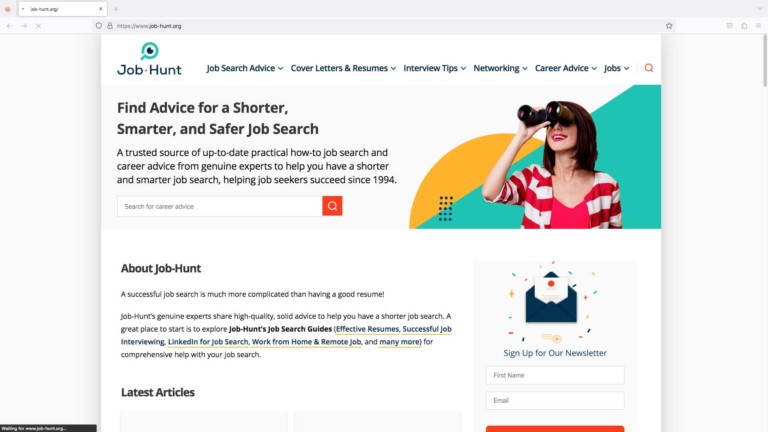The image size is (768, 432).
Task: Open the browser hamburger menu
Action: (x=758, y=26)
